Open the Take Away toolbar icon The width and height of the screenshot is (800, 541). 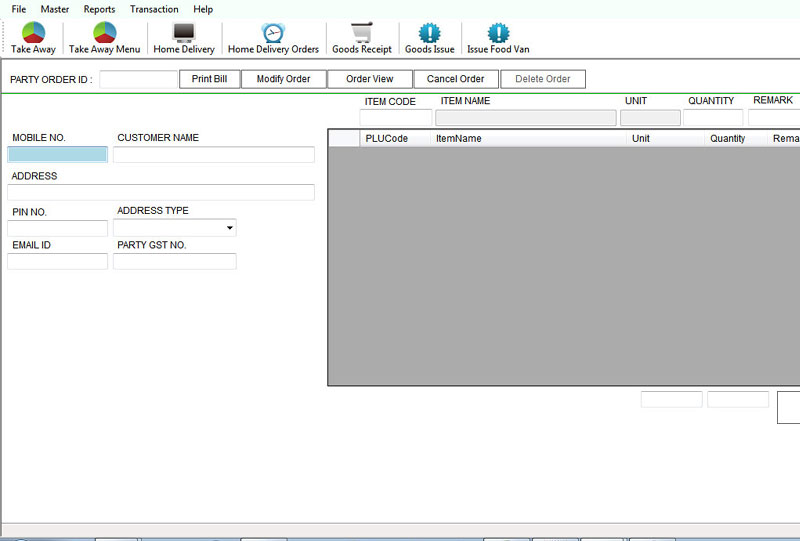pos(33,33)
